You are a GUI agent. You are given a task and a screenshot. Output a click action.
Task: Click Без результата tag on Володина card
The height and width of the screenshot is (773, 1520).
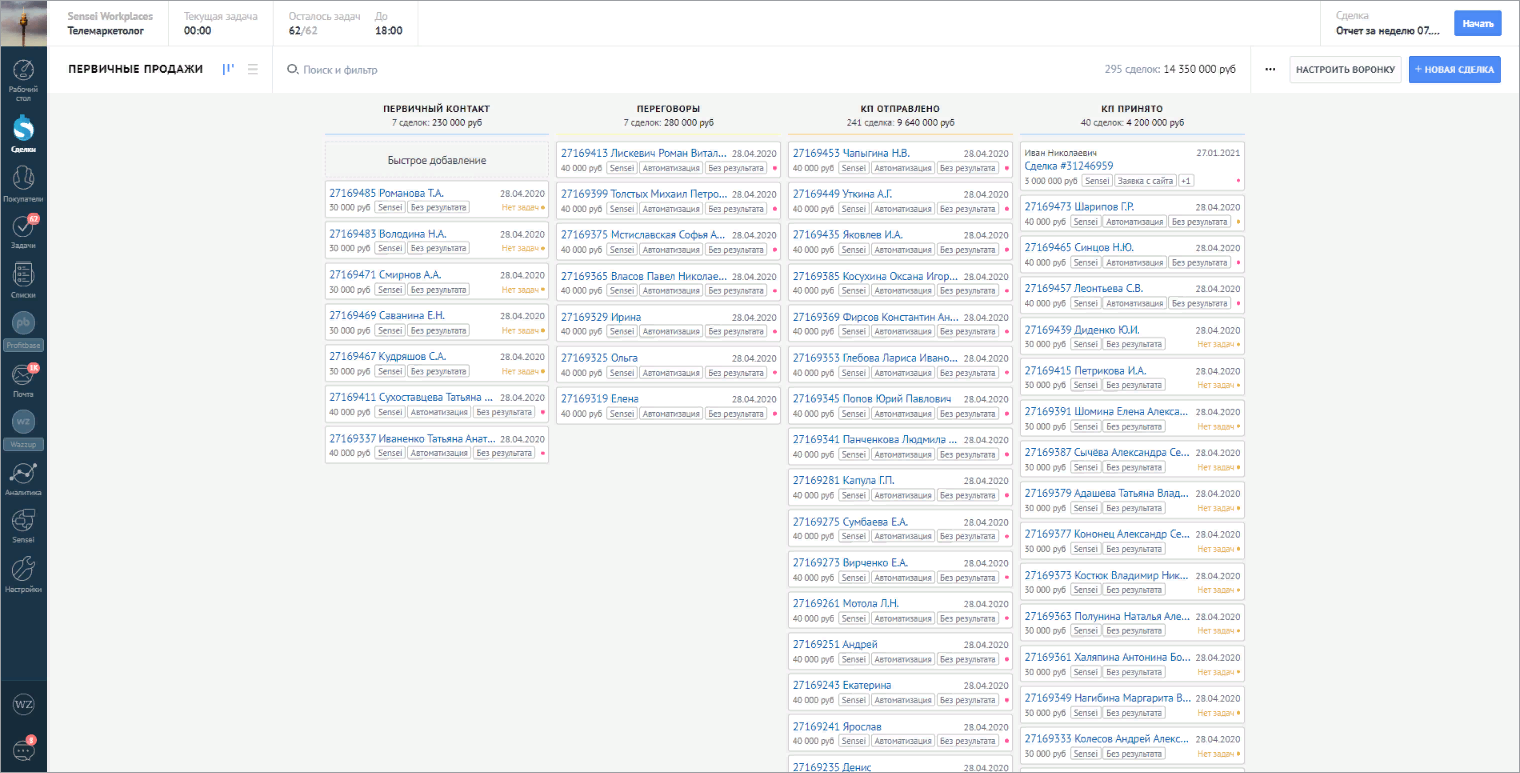(438, 248)
